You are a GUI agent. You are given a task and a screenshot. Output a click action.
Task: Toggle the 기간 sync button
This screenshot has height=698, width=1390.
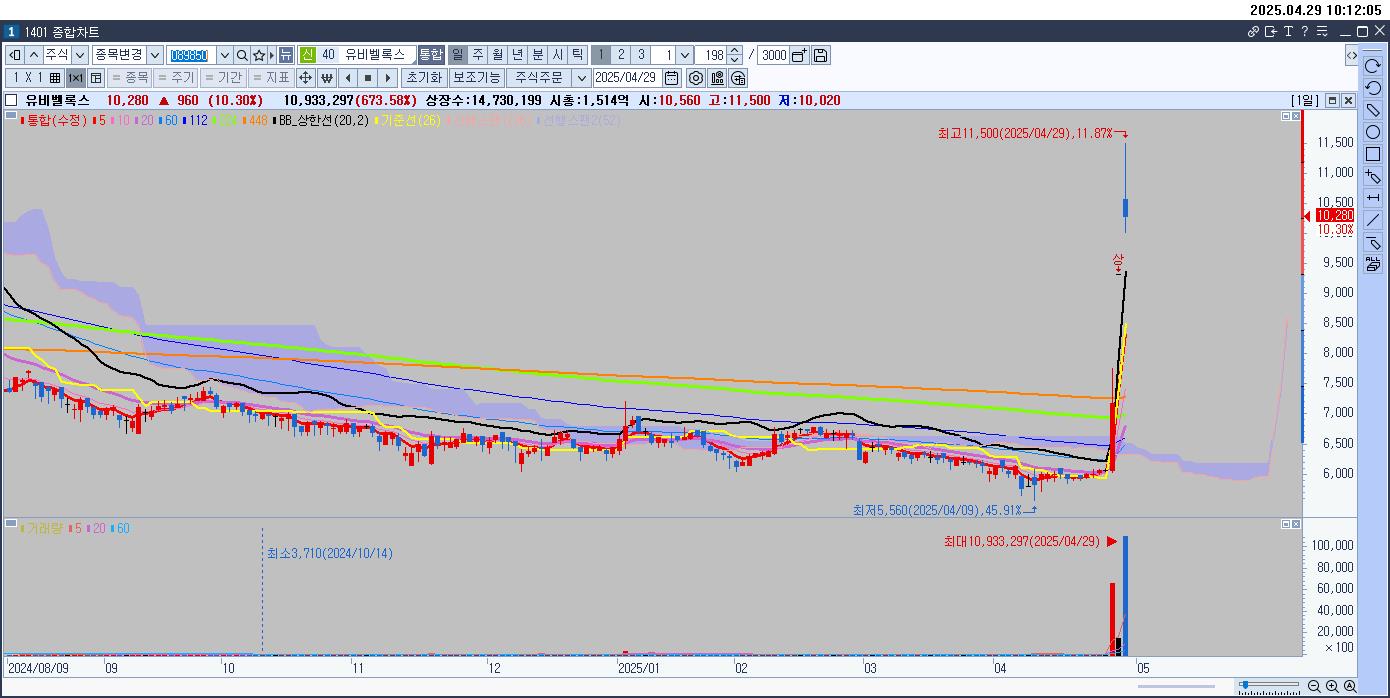tap(222, 78)
